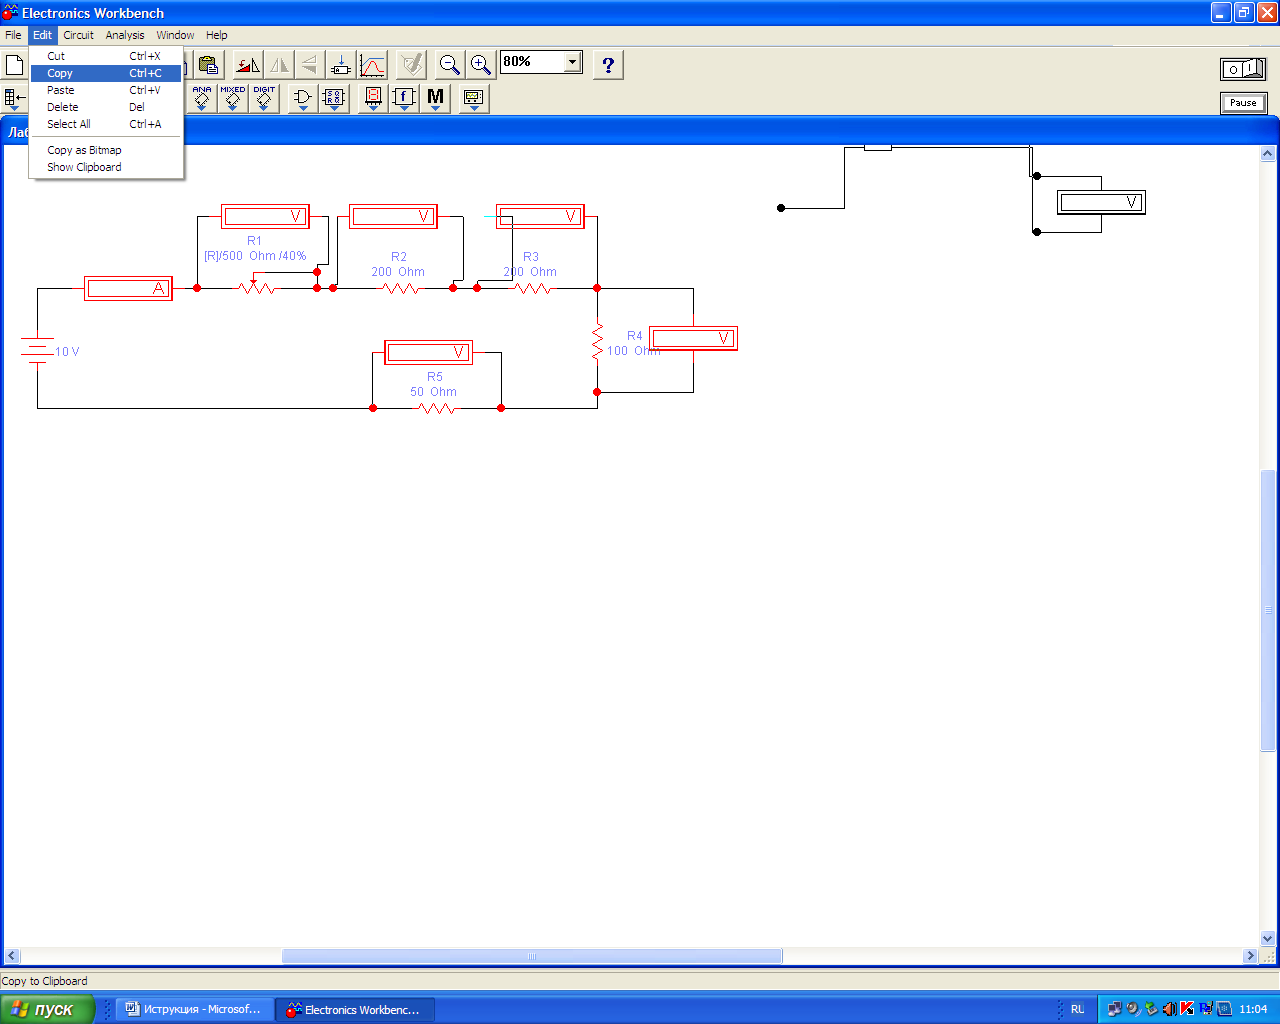
Task: Choose Paste from the Edit menu
Action: (106, 90)
